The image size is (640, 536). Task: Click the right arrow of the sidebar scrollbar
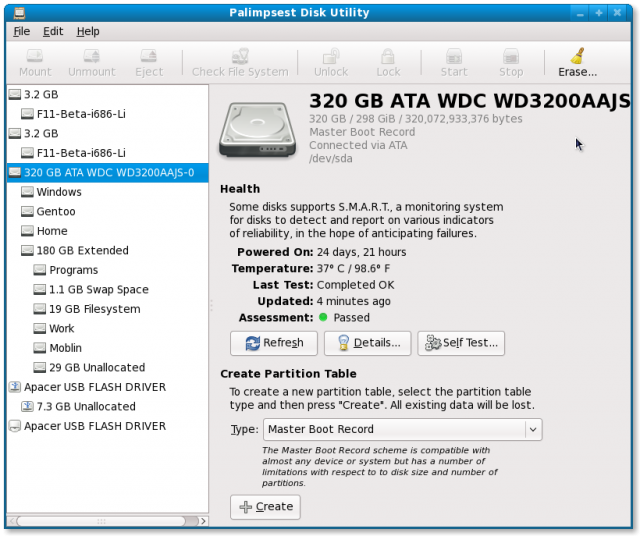[x=203, y=521]
